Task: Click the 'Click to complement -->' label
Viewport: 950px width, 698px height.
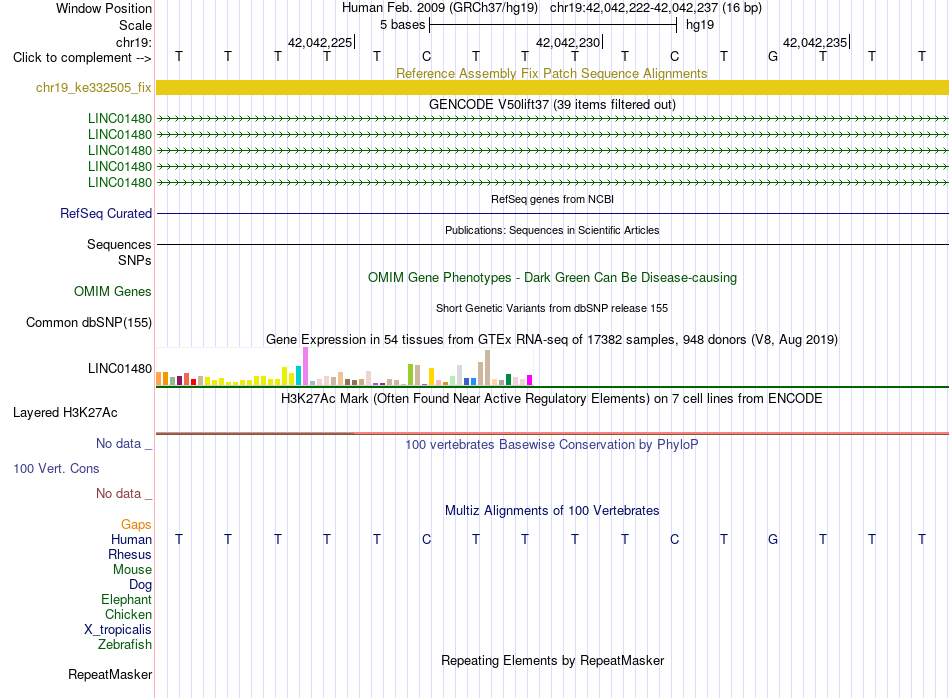Action: pos(82,58)
